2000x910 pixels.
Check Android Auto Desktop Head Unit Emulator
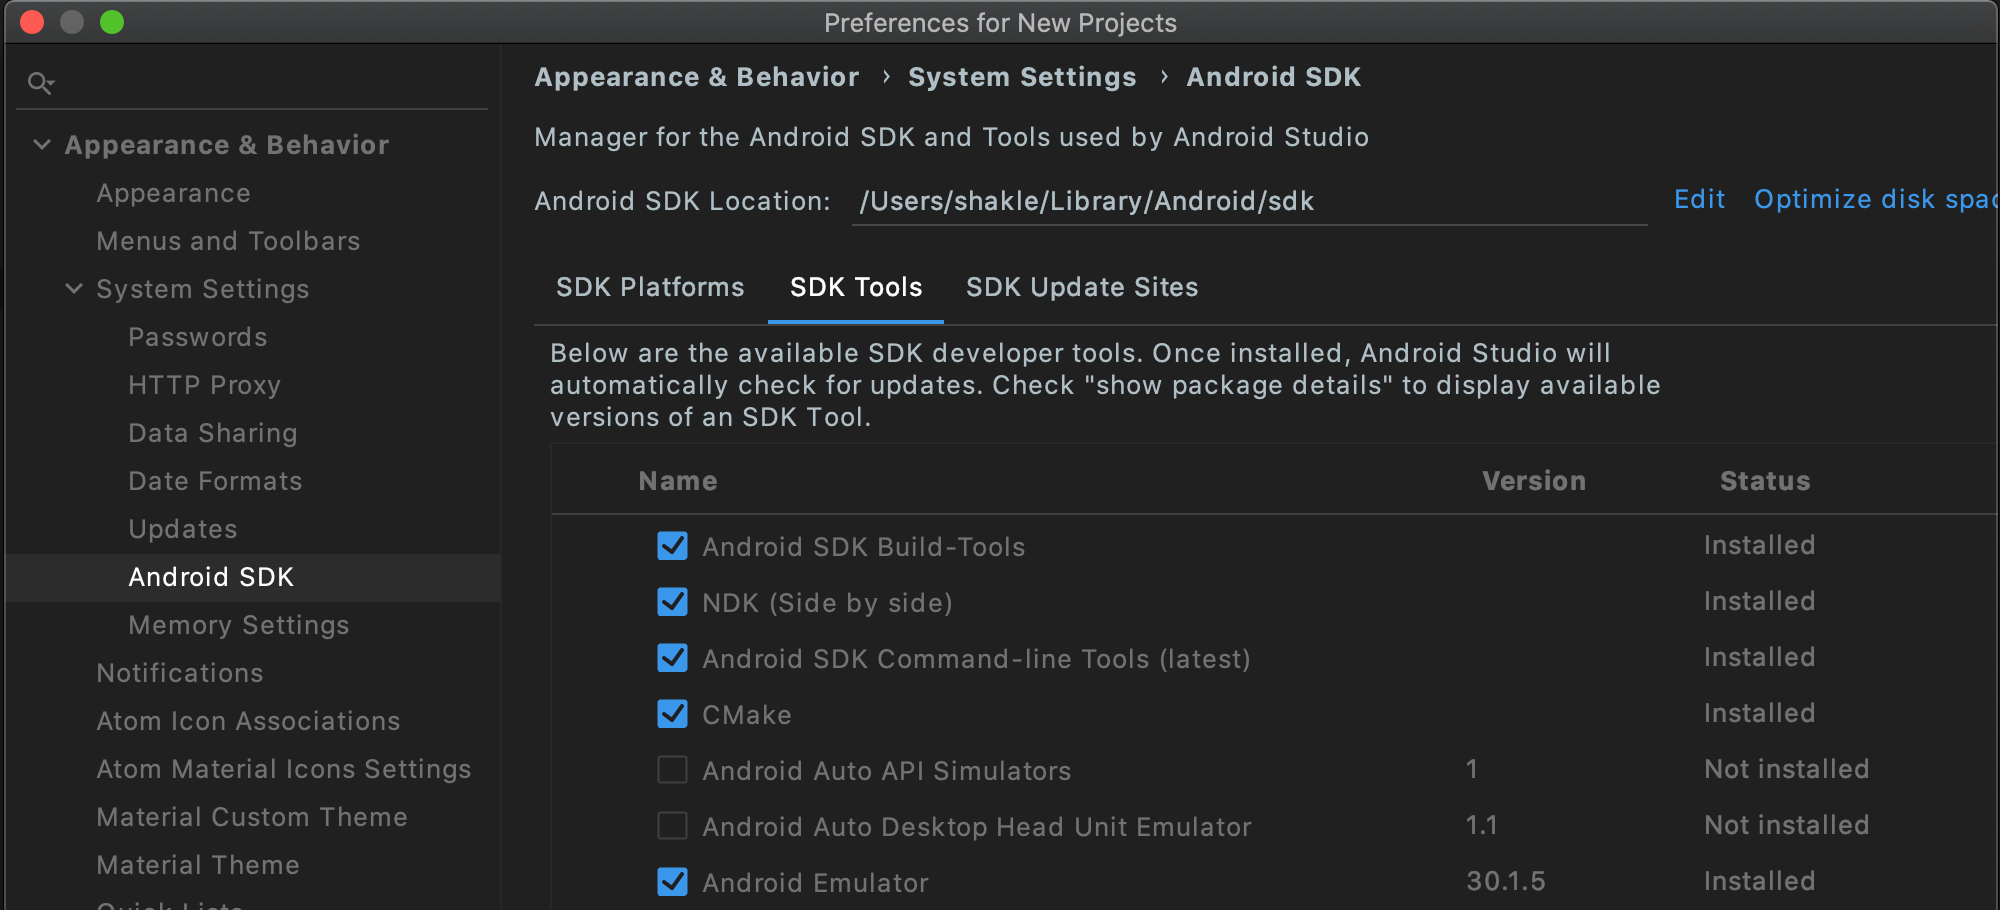[x=672, y=826]
